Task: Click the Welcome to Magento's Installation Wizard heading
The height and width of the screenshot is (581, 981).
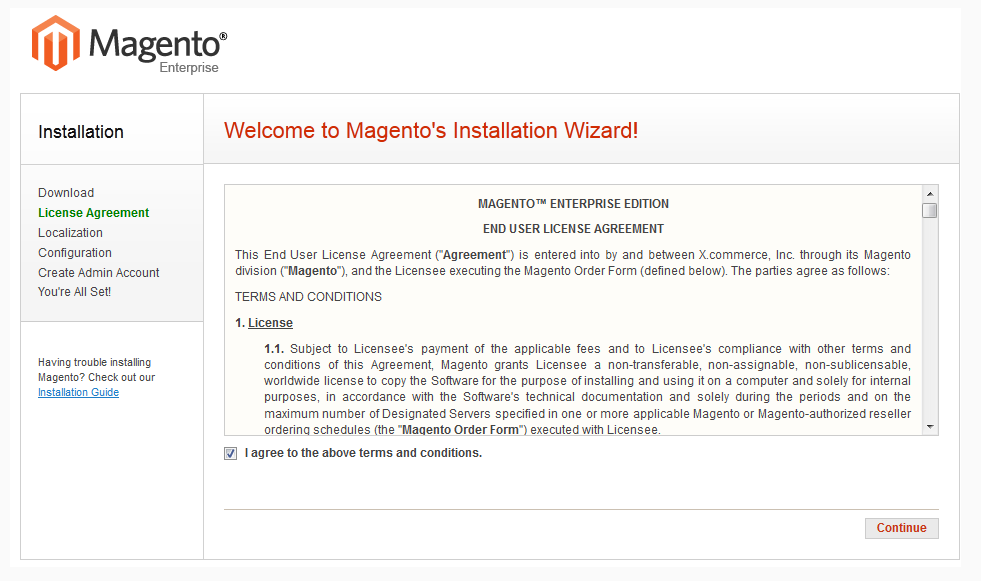Action: pyautogui.click(x=431, y=130)
